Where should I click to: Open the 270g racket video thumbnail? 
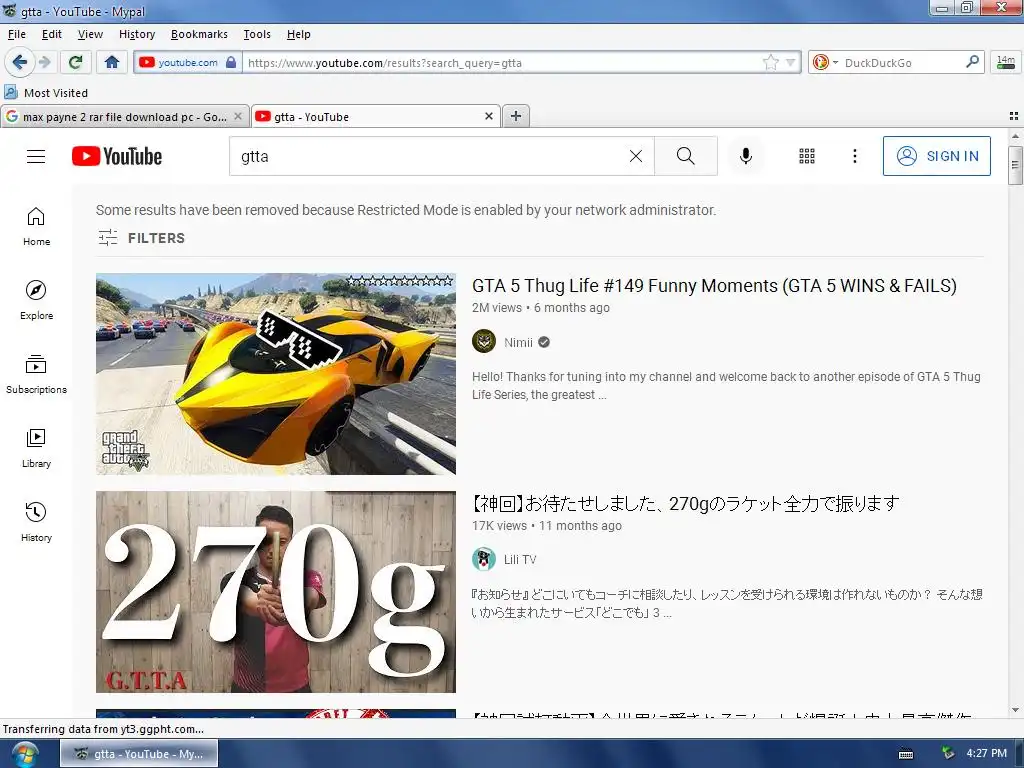click(276, 592)
